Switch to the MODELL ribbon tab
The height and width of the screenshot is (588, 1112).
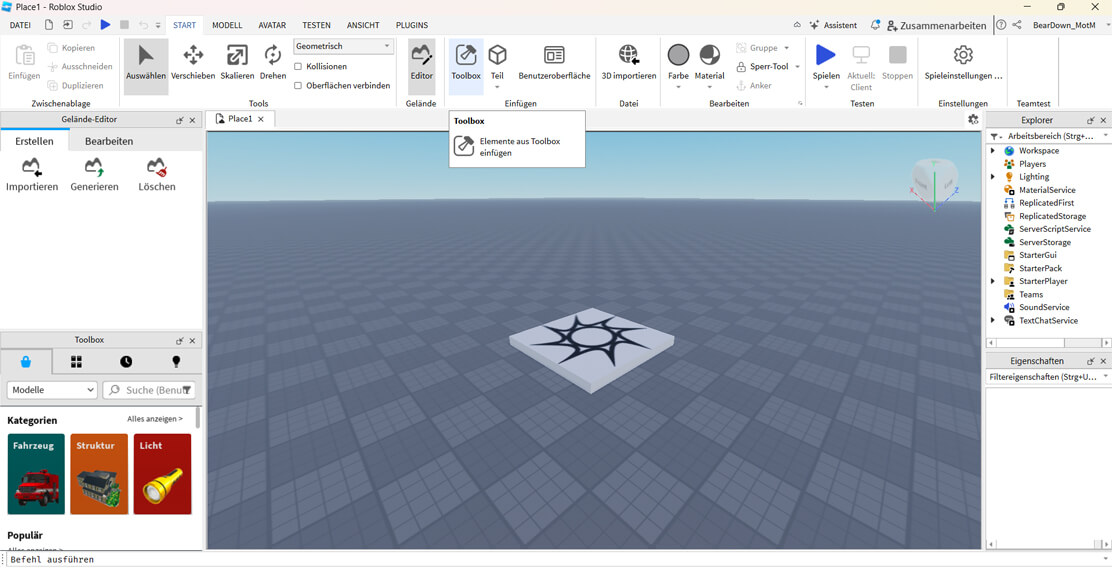click(x=227, y=25)
